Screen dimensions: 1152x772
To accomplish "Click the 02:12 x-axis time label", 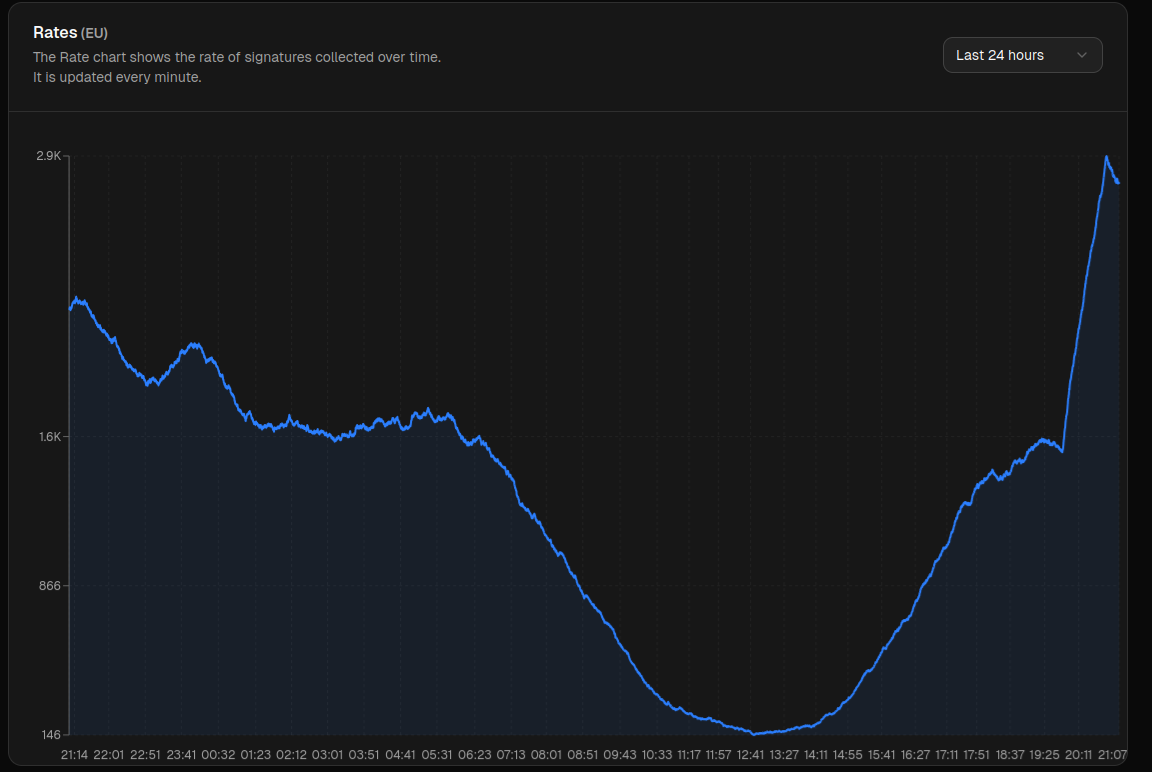I will (x=291, y=754).
